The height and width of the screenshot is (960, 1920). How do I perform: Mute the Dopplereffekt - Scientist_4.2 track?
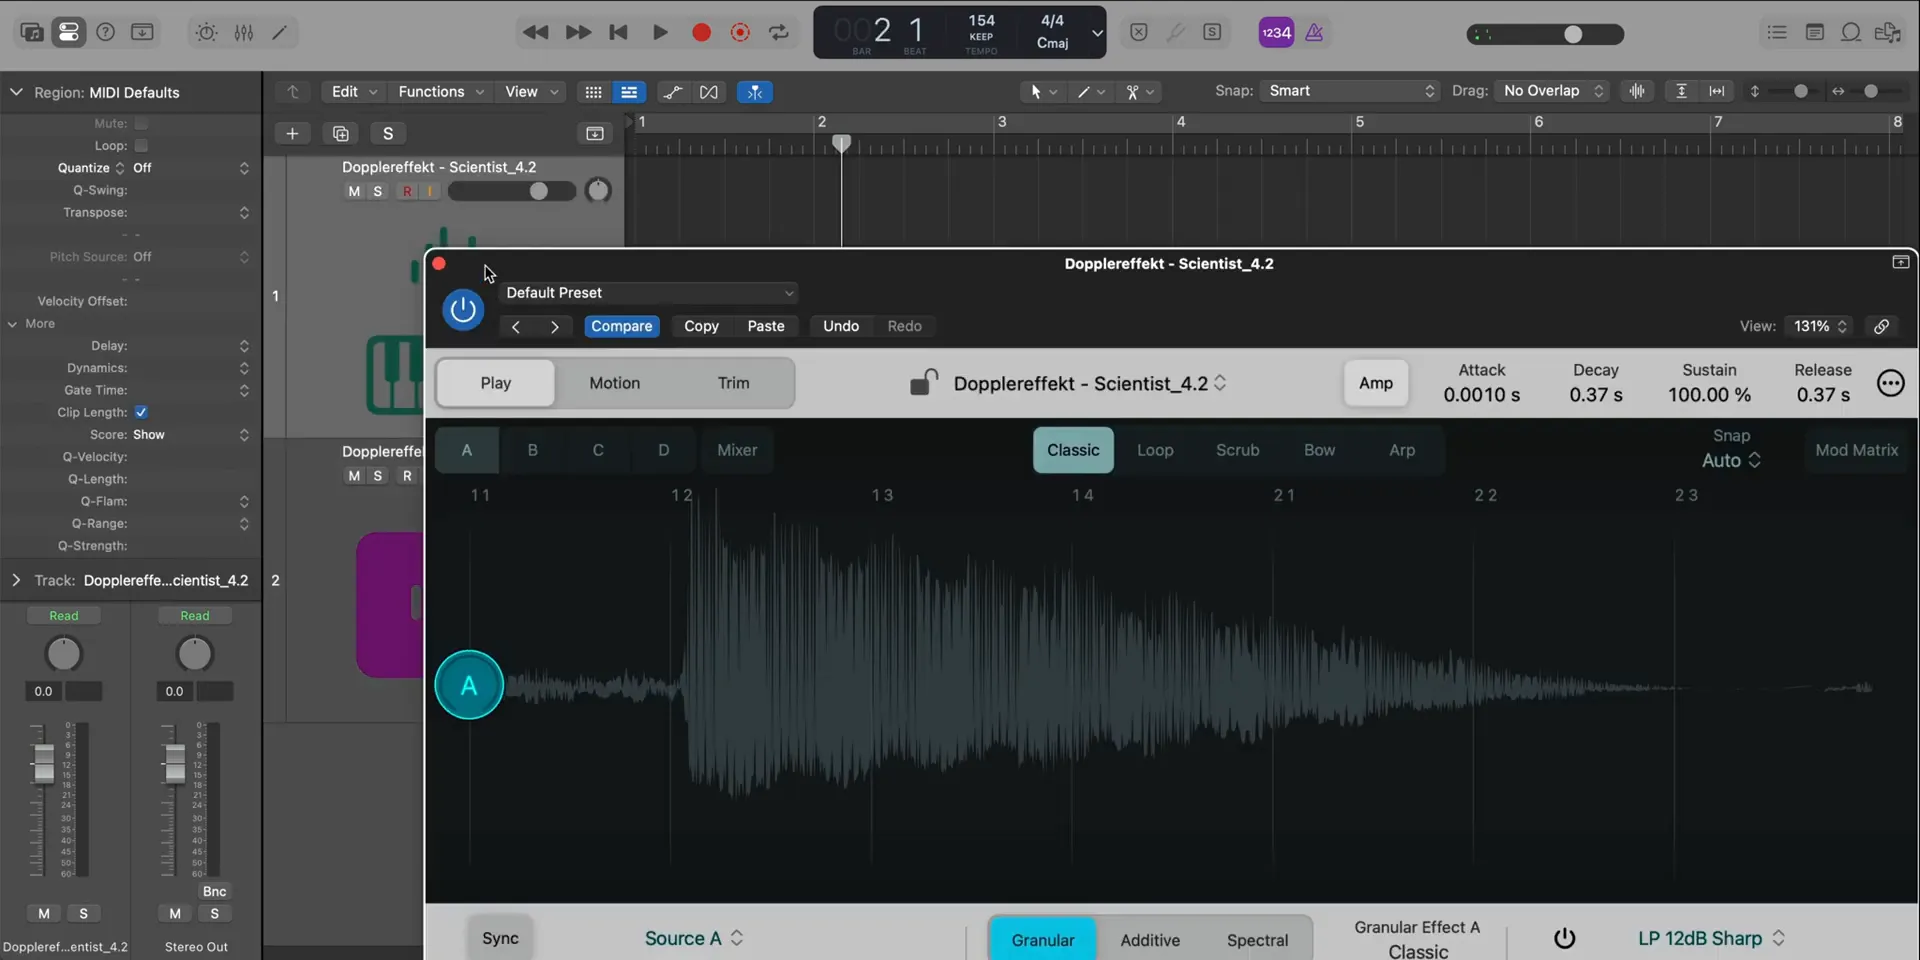pos(354,191)
